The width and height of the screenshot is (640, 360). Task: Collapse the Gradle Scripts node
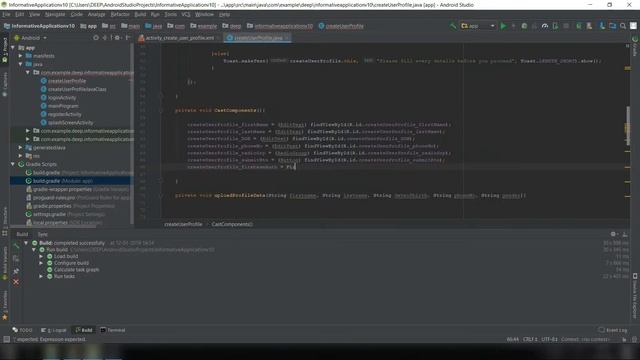13,164
